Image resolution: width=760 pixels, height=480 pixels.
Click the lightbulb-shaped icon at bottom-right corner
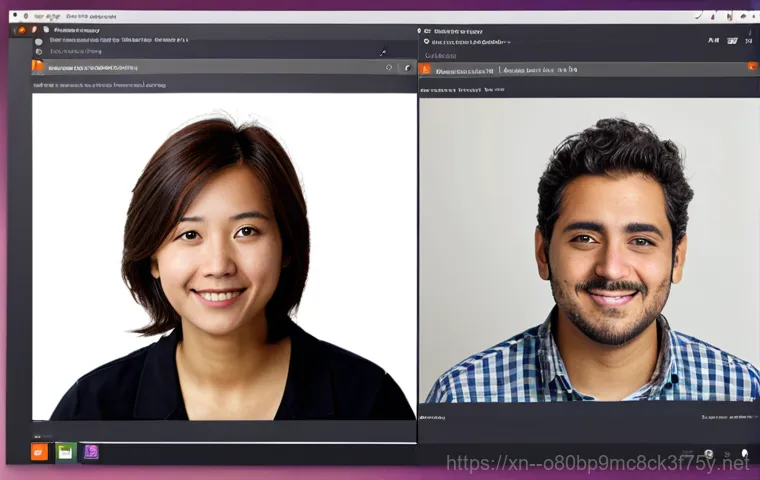point(744,454)
